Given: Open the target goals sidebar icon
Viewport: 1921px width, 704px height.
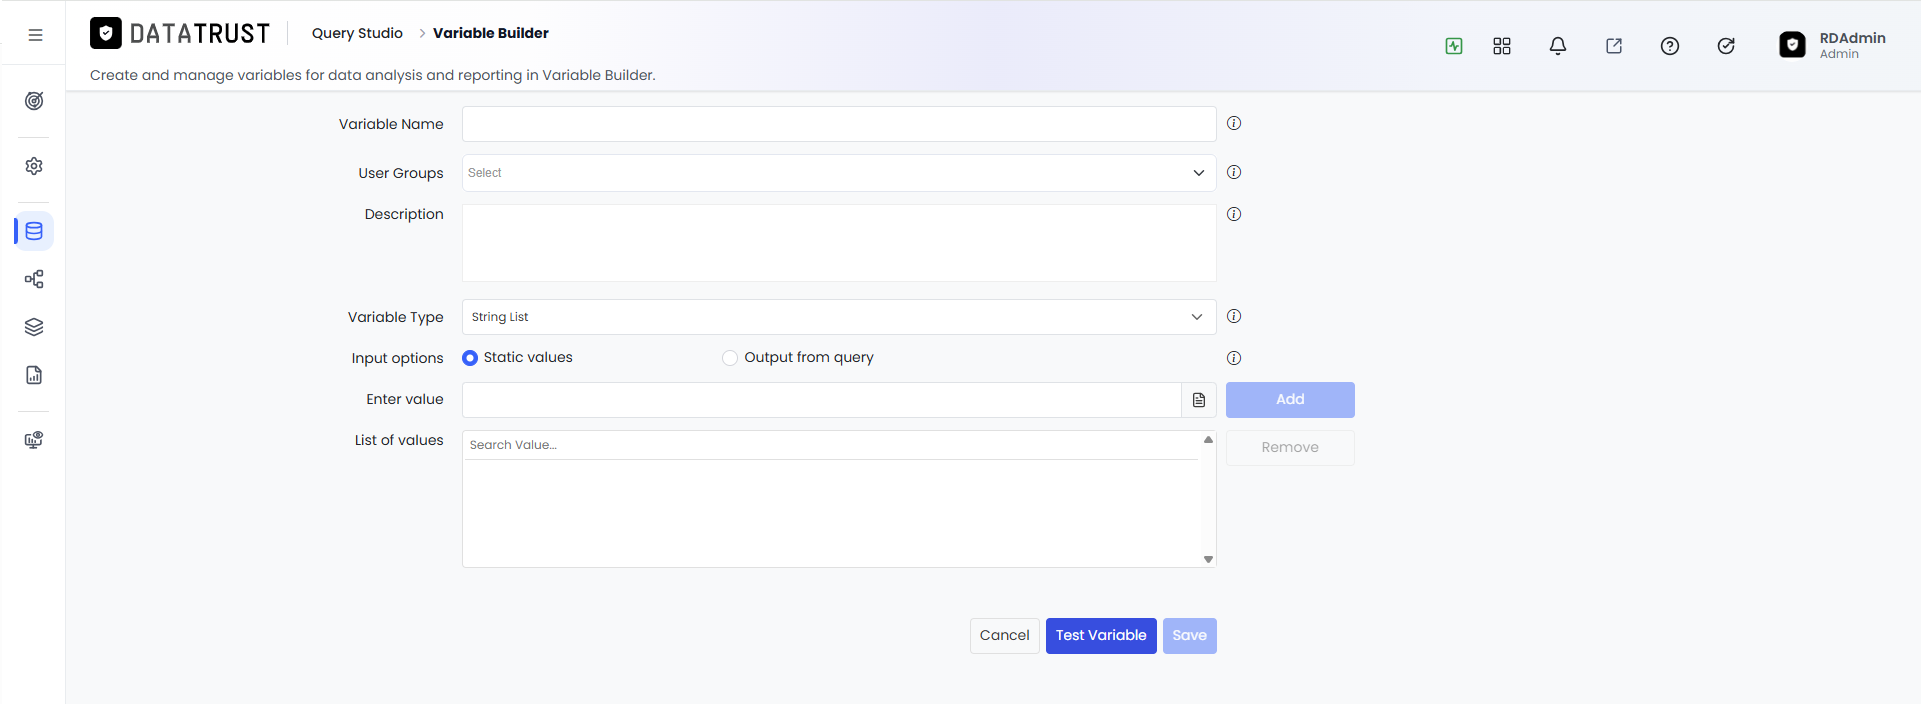Looking at the screenshot, I should tap(34, 101).
